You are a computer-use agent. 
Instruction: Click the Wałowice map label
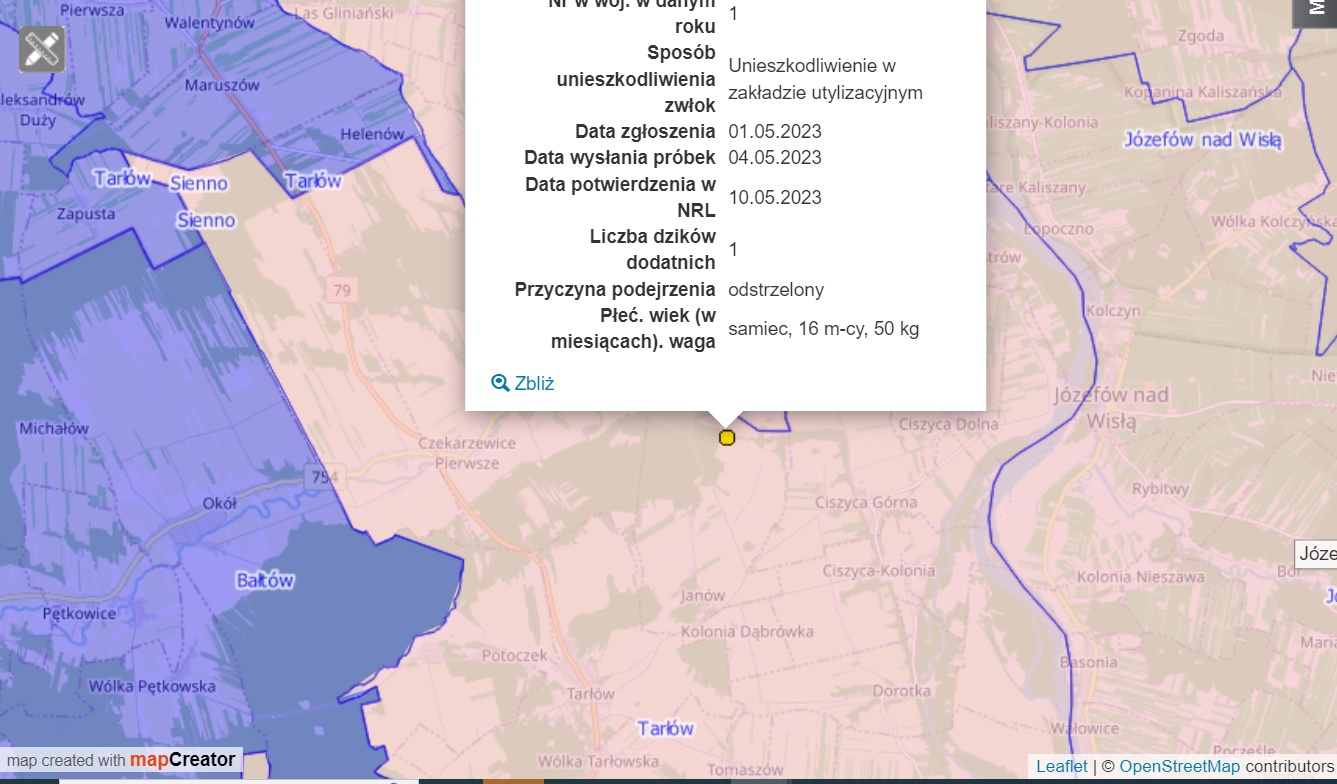coord(1084,728)
